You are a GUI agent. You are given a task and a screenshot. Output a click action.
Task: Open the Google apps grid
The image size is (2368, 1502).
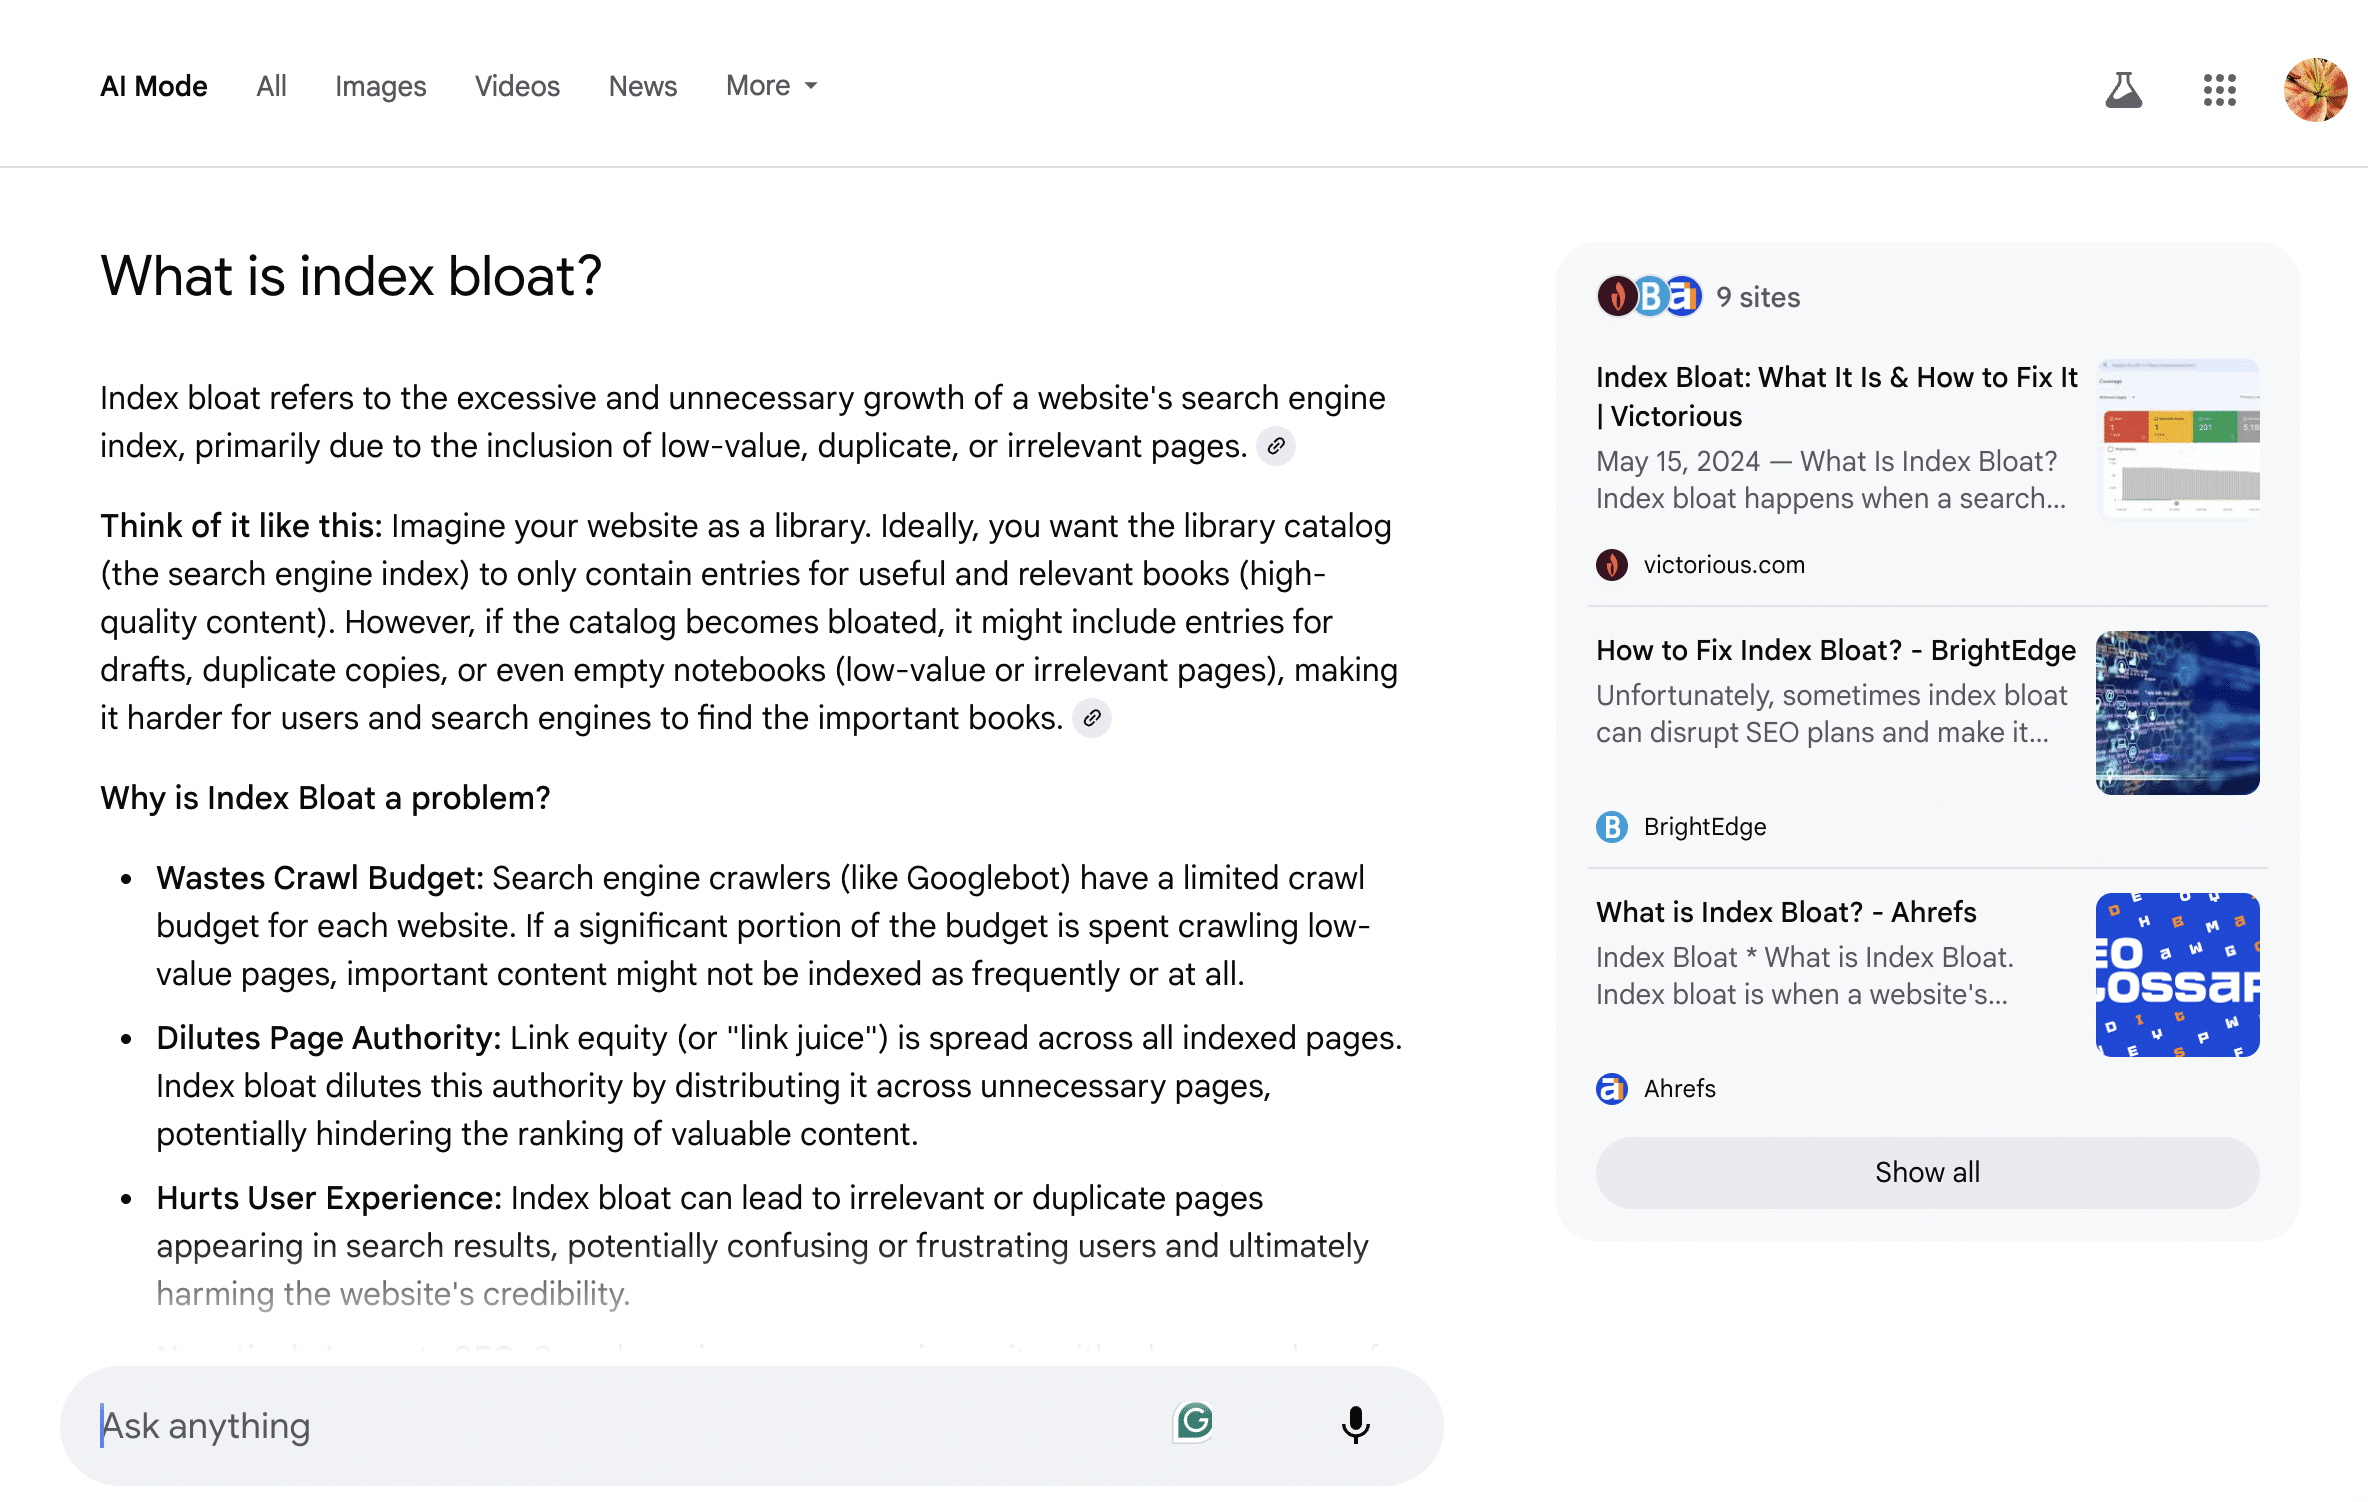[x=2219, y=90]
